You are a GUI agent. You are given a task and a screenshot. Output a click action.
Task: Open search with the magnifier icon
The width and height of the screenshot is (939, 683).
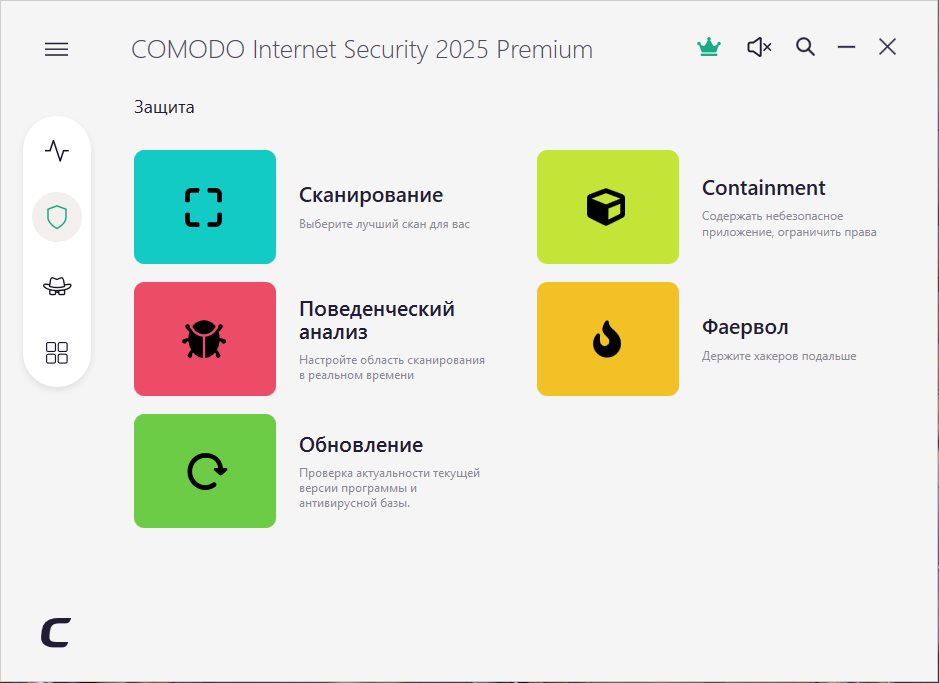[805, 47]
